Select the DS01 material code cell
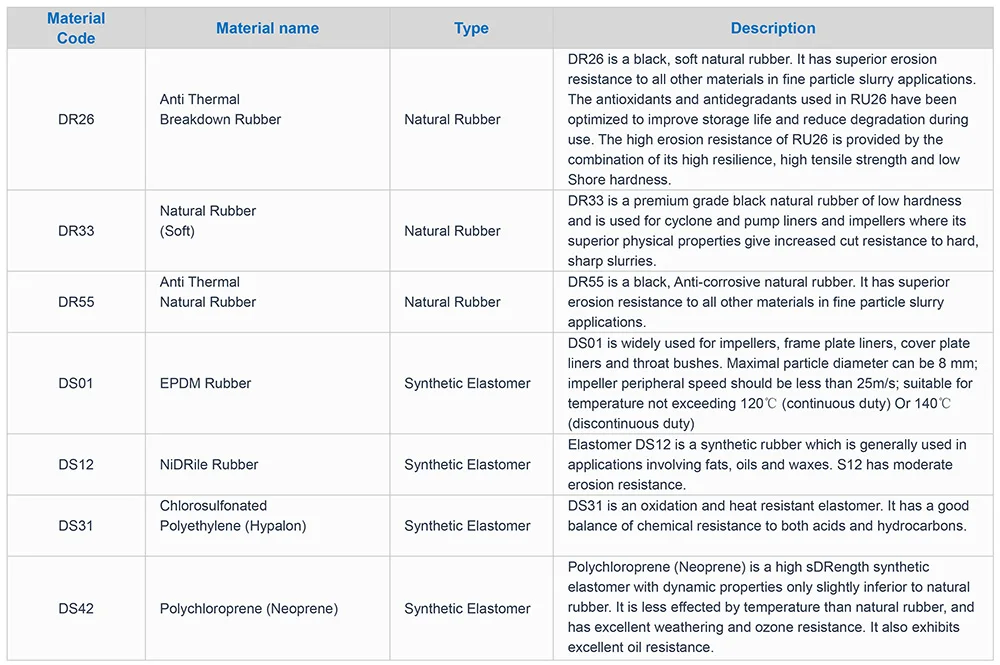1000x665 pixels. pos(76,383)
